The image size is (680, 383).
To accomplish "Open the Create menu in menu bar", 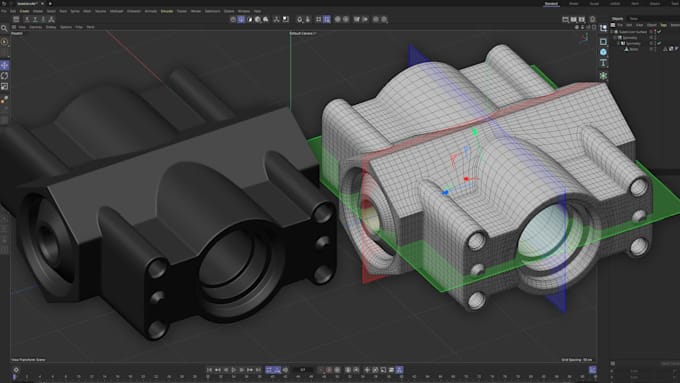I will pos(24,11).
